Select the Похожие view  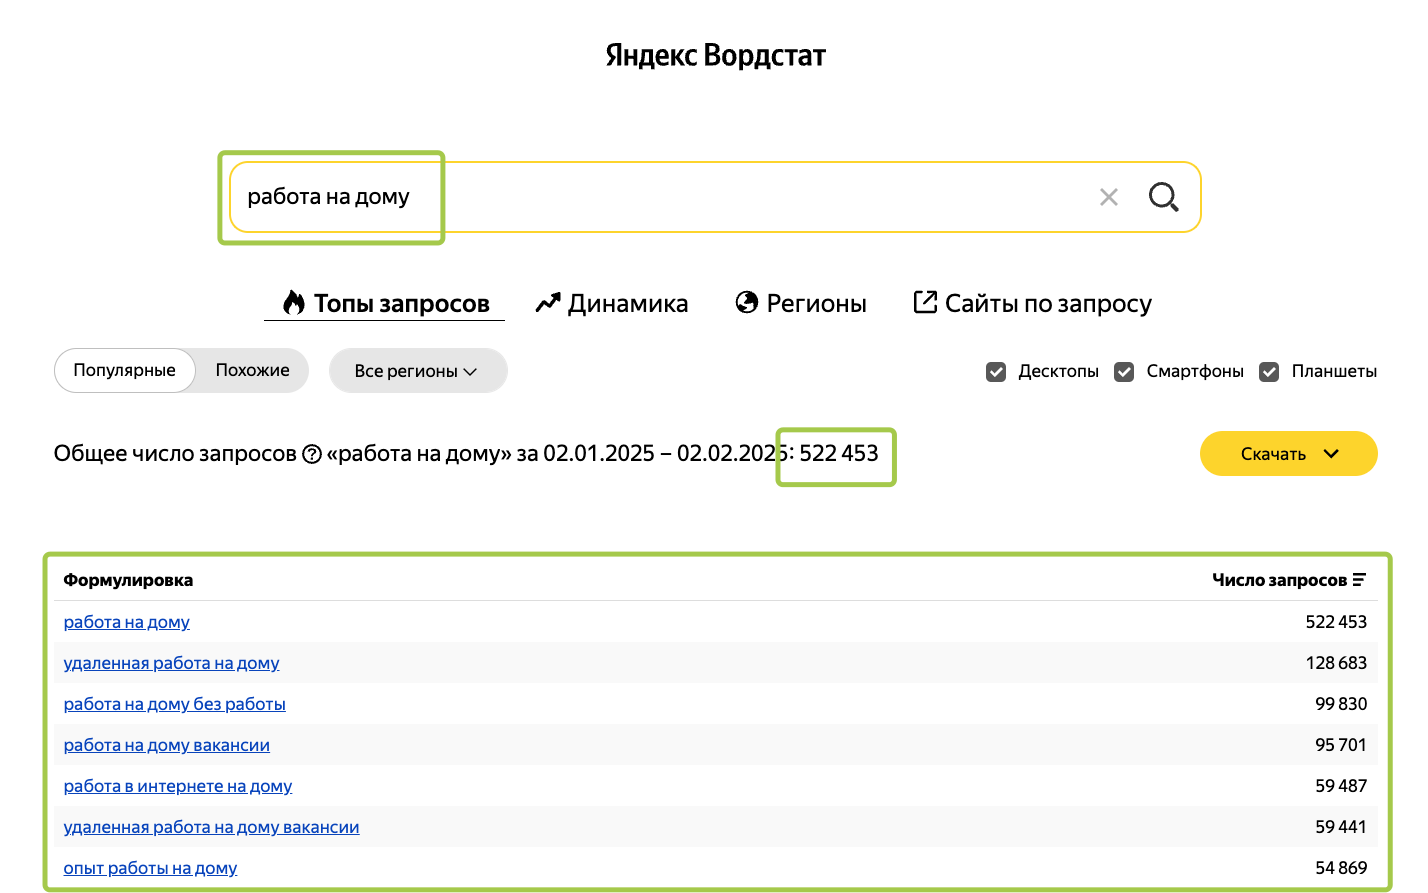[251, 370]
